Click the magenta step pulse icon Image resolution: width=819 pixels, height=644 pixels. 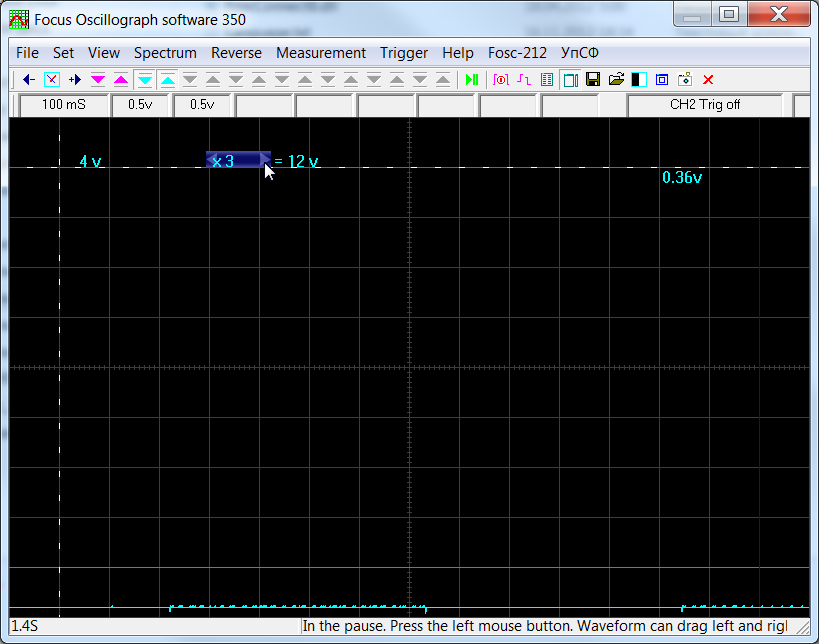[523, 80]
